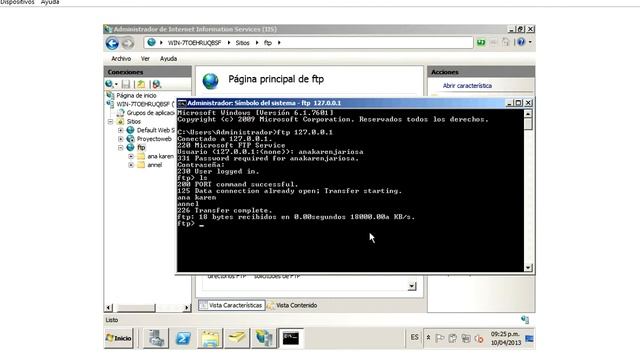
Task: Select Grupos de aplicaciones in tree
Action: 150,113
